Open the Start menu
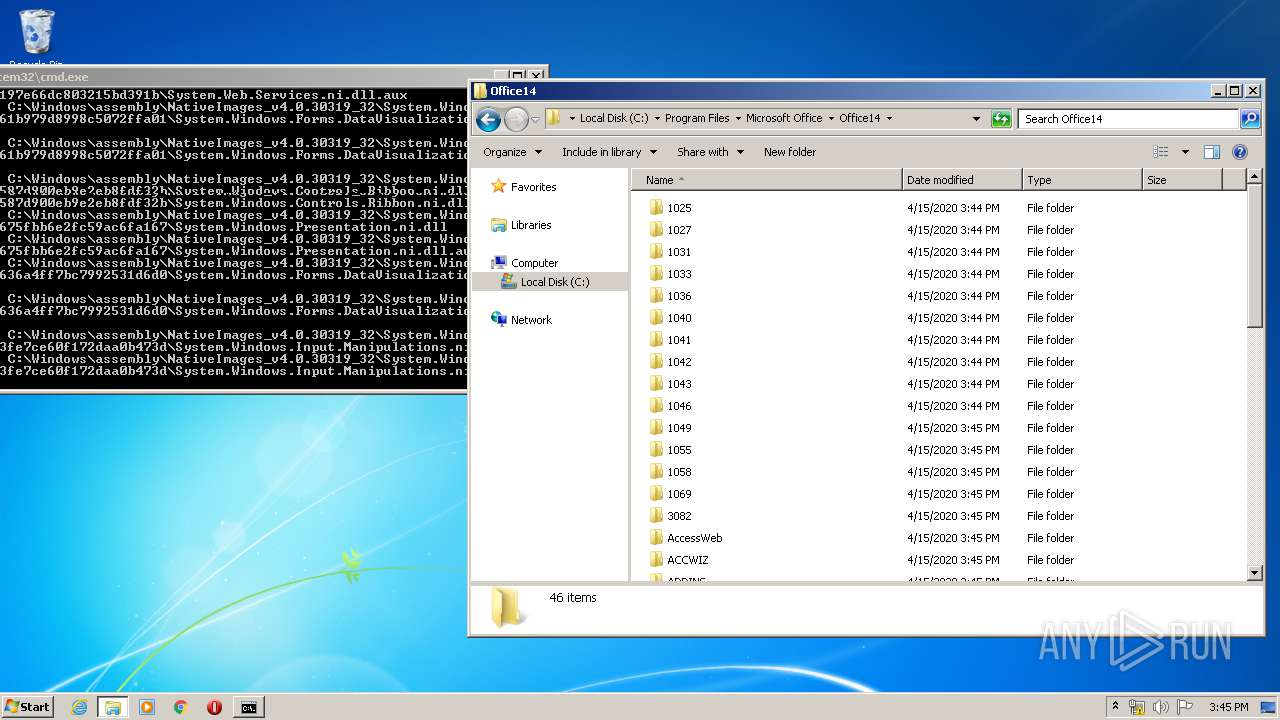The image size is (1280, 720). (27, 706)
